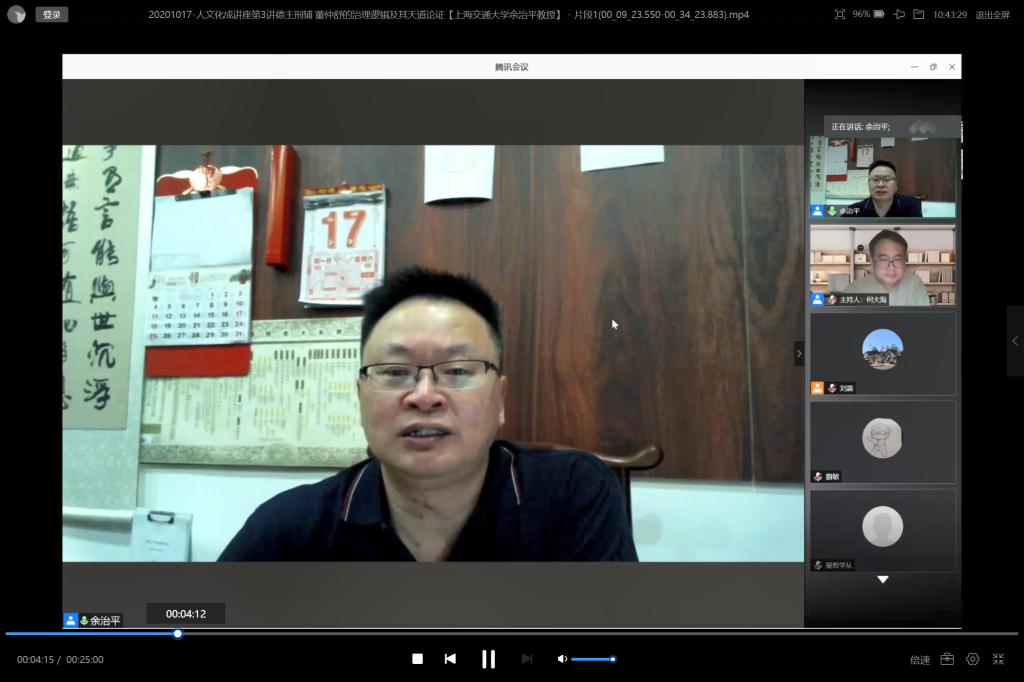This screenshot has height=682, width=1024.
Task: Collapse participant strip with the chevron arrow
Action: (x=799, y=353)
